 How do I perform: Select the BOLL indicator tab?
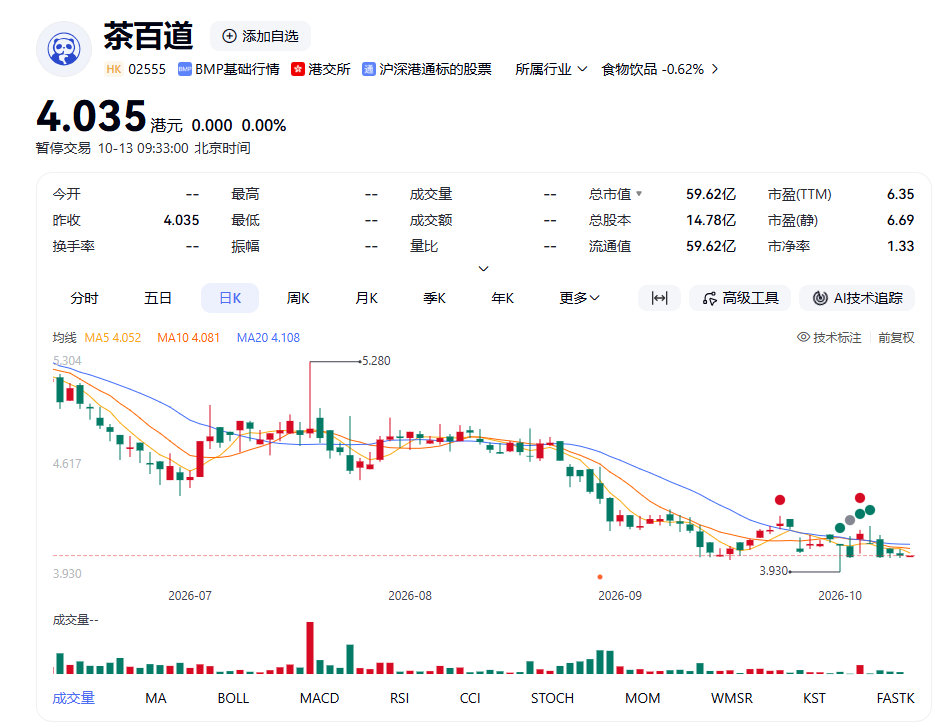coord(233,698)
